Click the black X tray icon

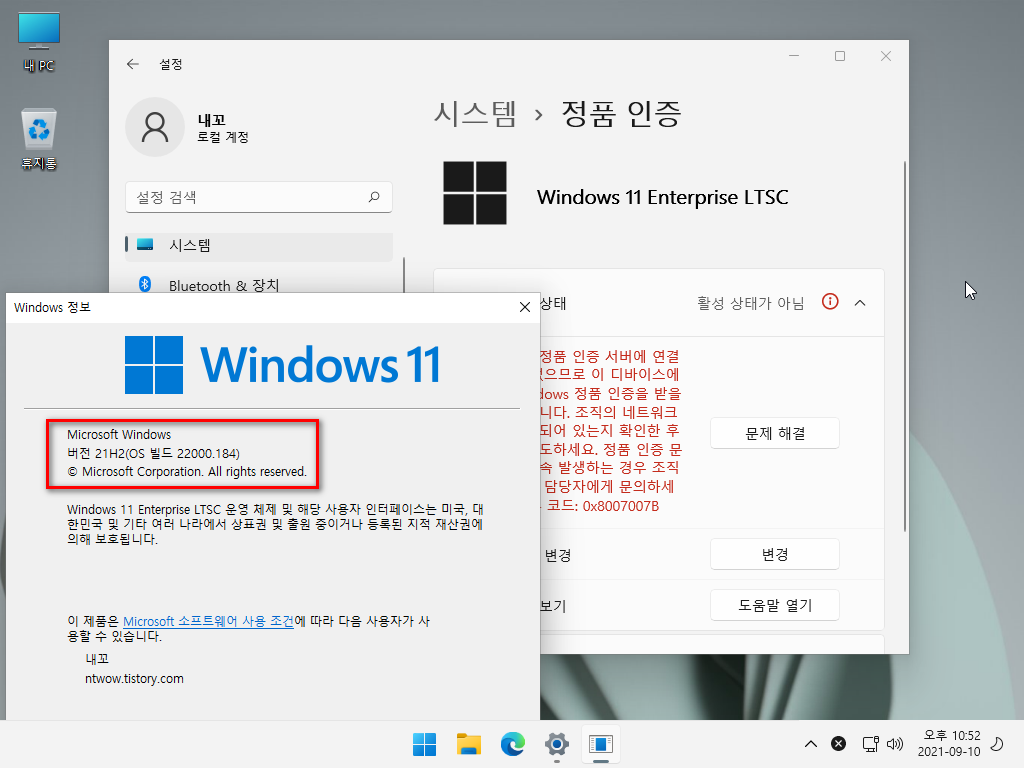tap(839, 744)
